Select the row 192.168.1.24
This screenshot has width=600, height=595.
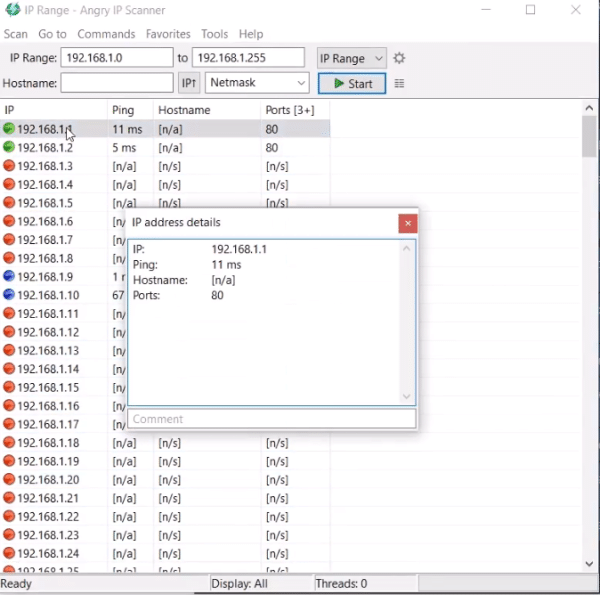(x=165, y=553)
